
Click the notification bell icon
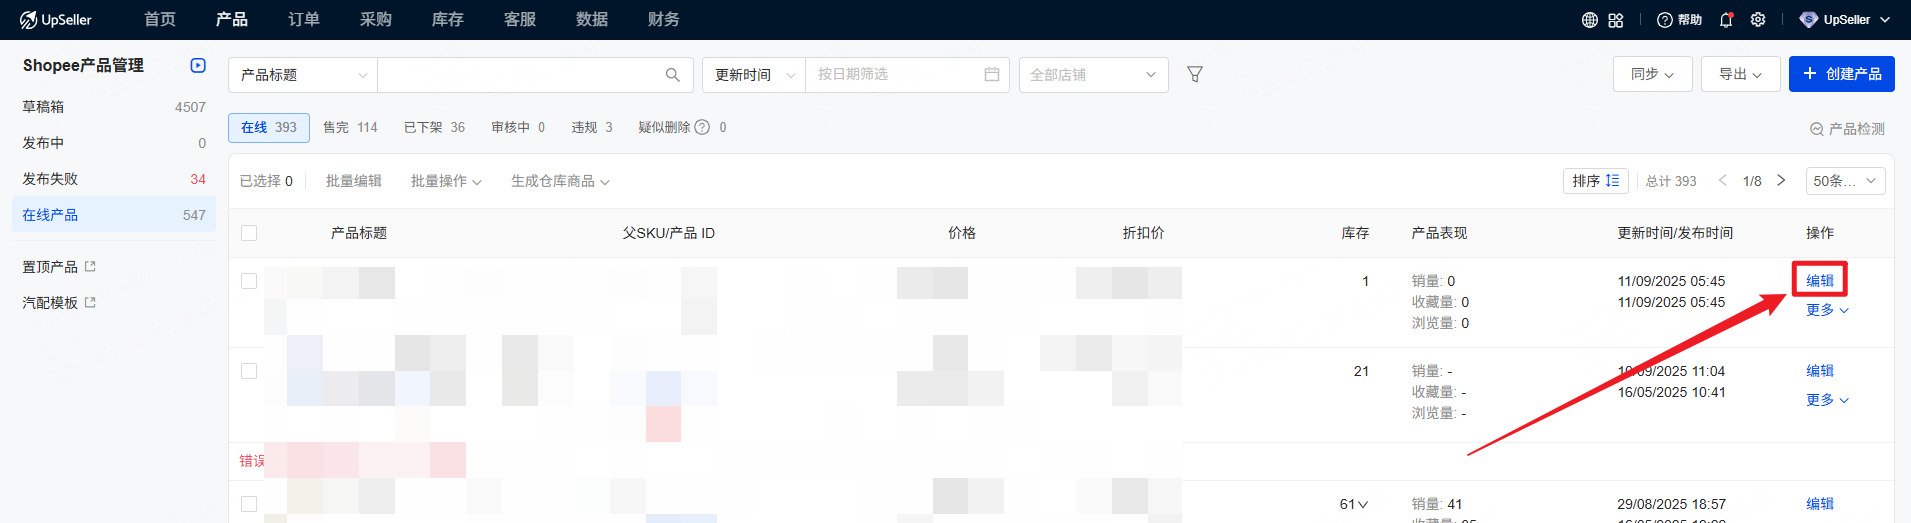click(1726, 20)
